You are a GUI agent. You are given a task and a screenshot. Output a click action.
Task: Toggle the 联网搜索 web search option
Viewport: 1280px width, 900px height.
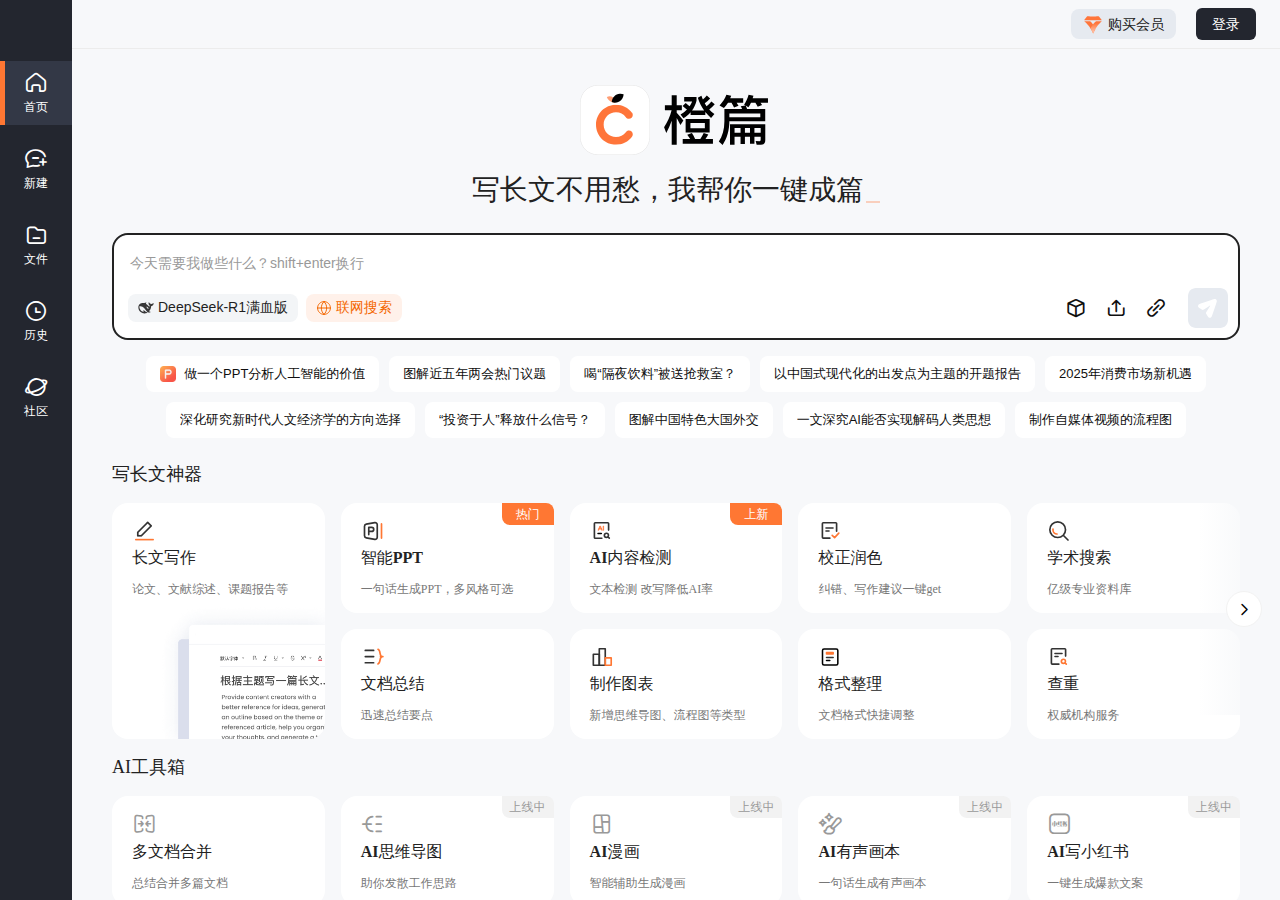(x=354, y=308)
